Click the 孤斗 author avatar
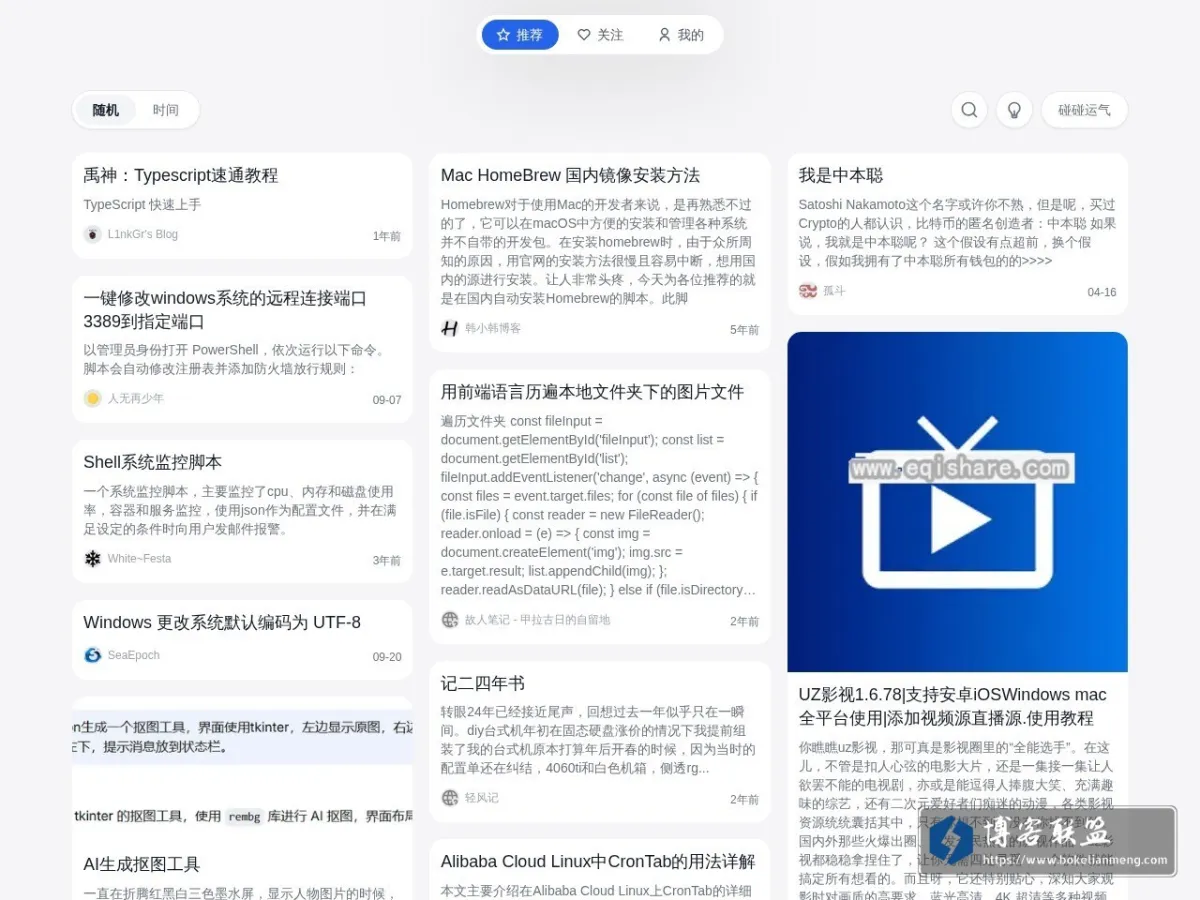This screenshot has width=1200, height=900. point(808,290)
